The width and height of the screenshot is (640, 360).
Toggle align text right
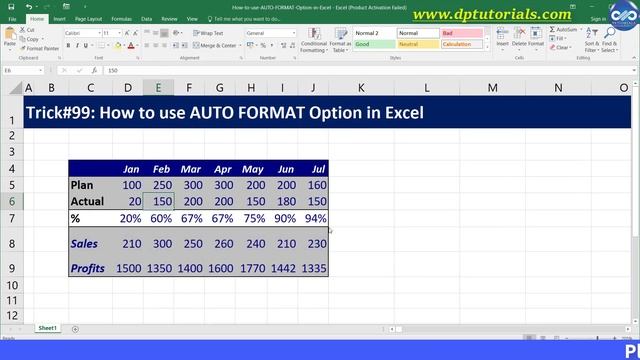pos(164,45)
